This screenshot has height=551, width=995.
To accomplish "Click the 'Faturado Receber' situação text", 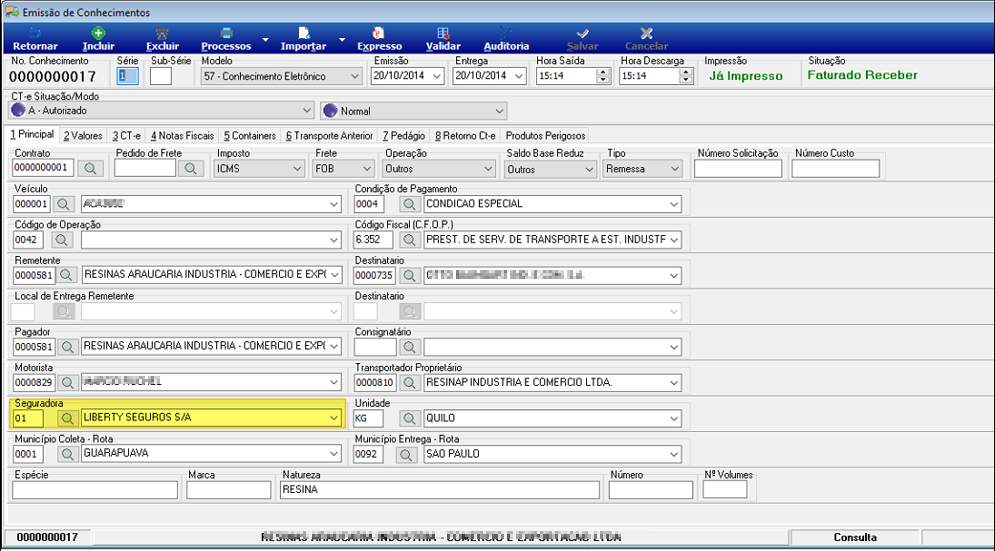I will (862, 75).
